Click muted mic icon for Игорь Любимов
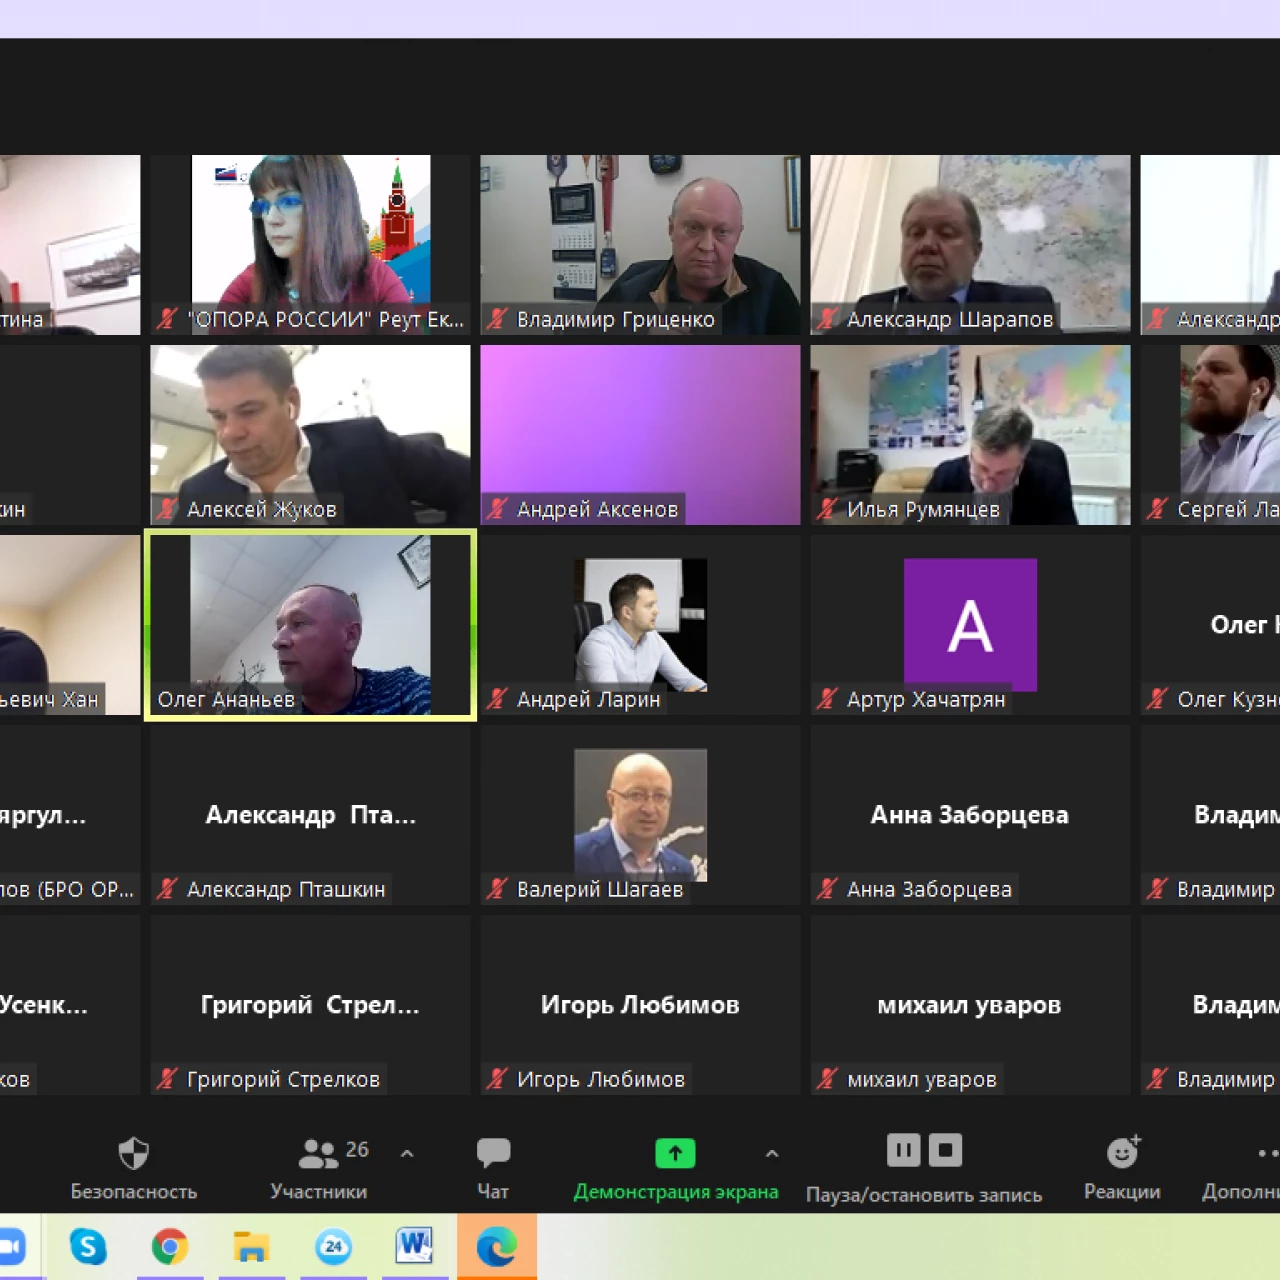 coord(497,1079)
